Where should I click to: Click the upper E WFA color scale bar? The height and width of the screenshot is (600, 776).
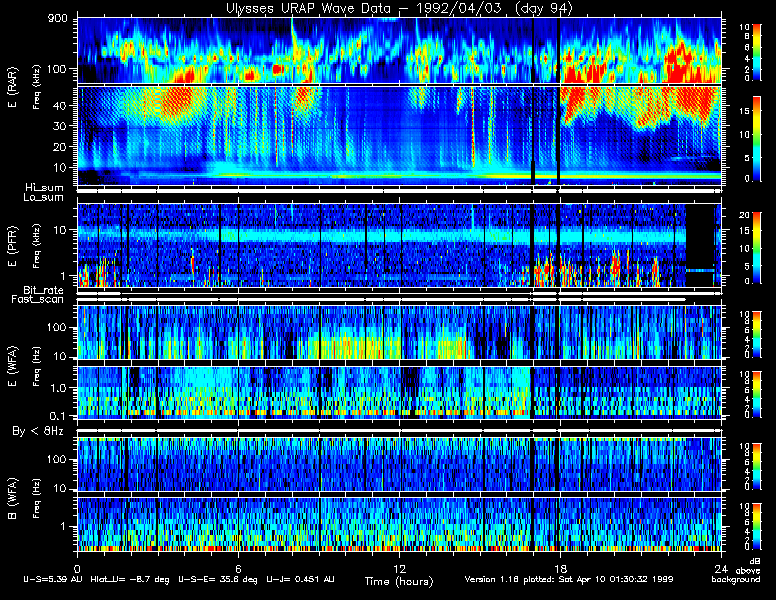757,335
